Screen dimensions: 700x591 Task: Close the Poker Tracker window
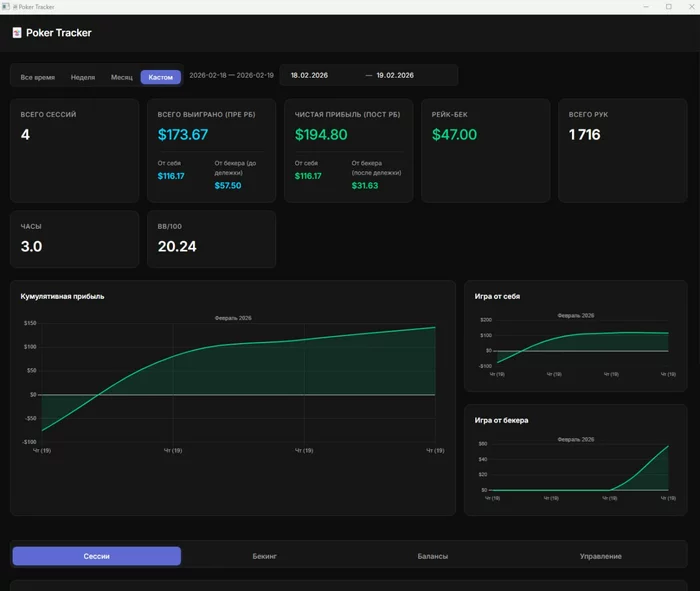tap(692, 7)
